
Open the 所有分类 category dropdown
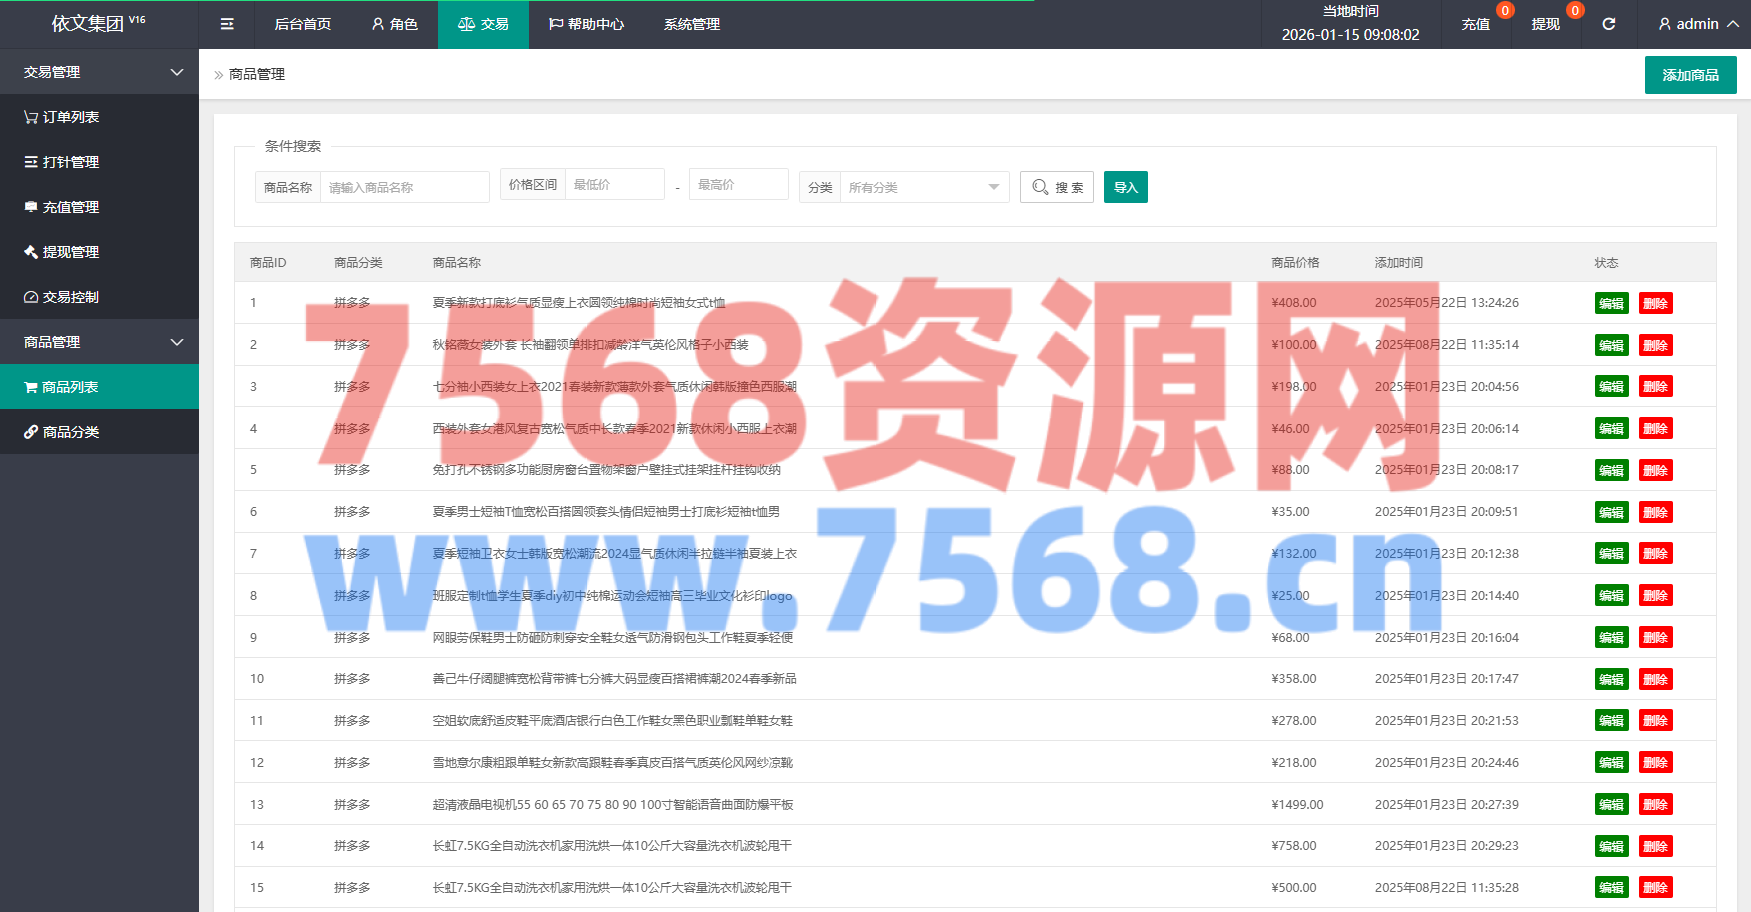tap(923, 187)
